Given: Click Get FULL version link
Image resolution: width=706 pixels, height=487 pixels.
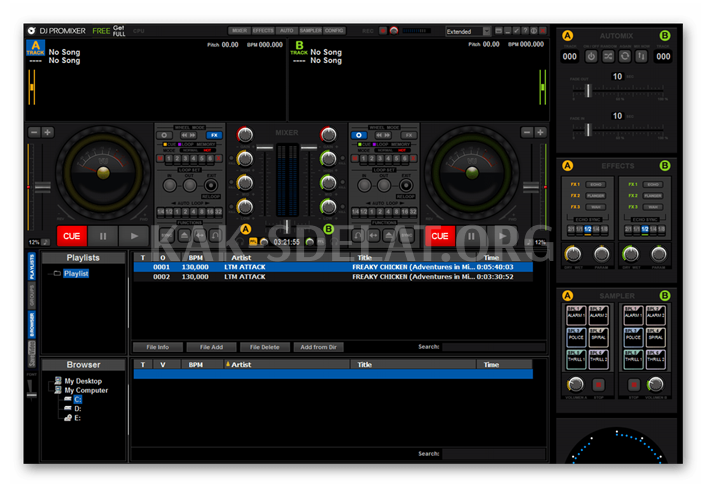Looking at the screenshot, I should pyautogui.click(x=119, y=31).
